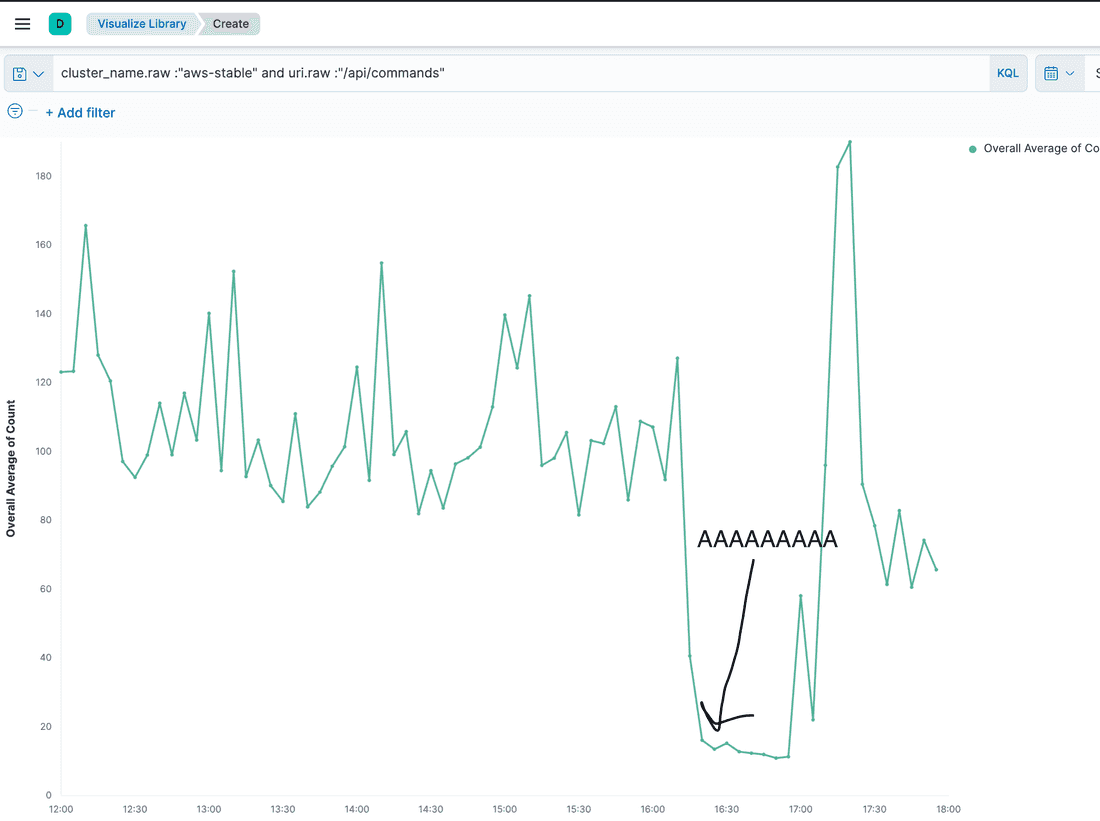This screenshot has height=821, width=1100.
Task: Click the legend's green series dot
Action: tap(972, 149)
